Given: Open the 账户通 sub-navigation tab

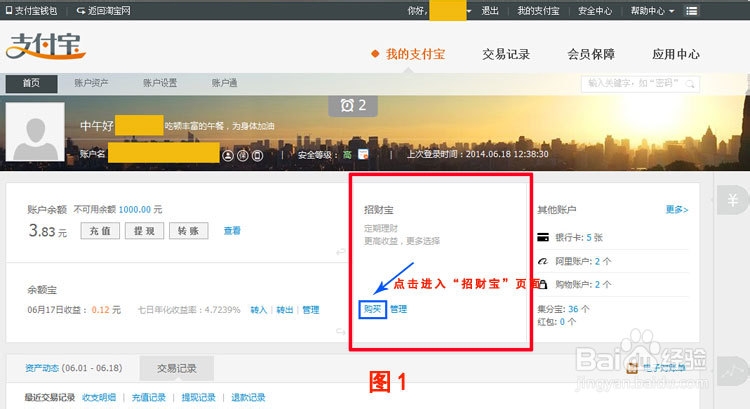Looking at the screenshot, I should [x=224, y=83].
